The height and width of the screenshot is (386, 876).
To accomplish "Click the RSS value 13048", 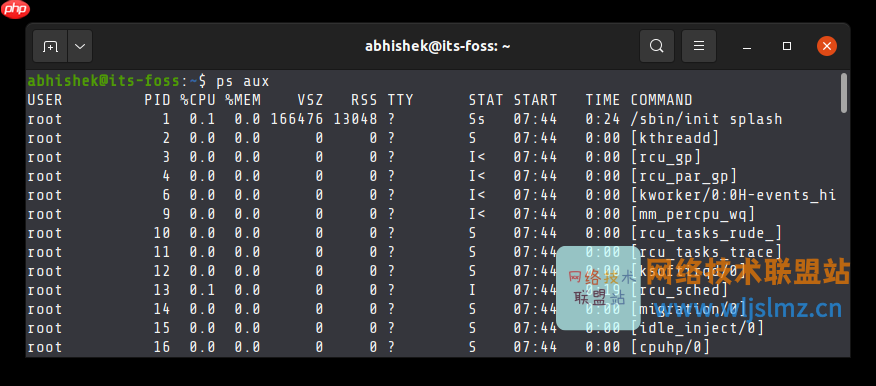I will tap(355, 119).
